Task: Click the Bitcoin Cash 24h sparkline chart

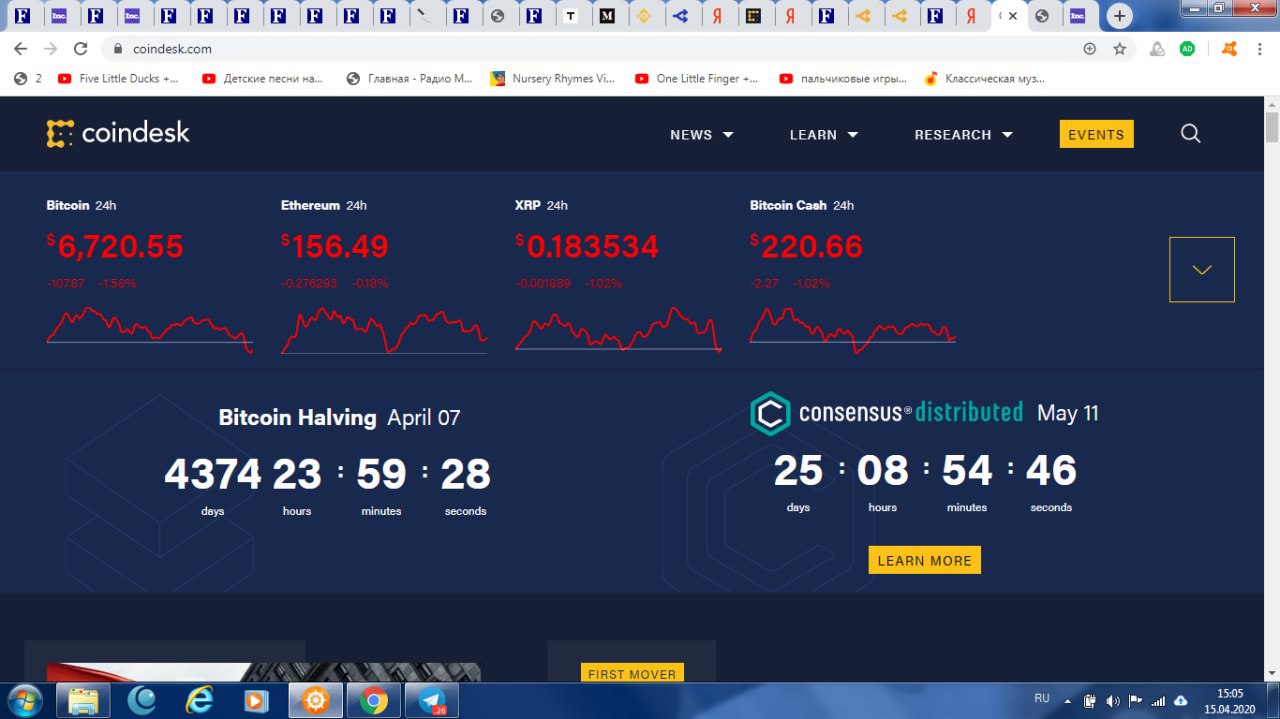Action: [x=853, y=330]
